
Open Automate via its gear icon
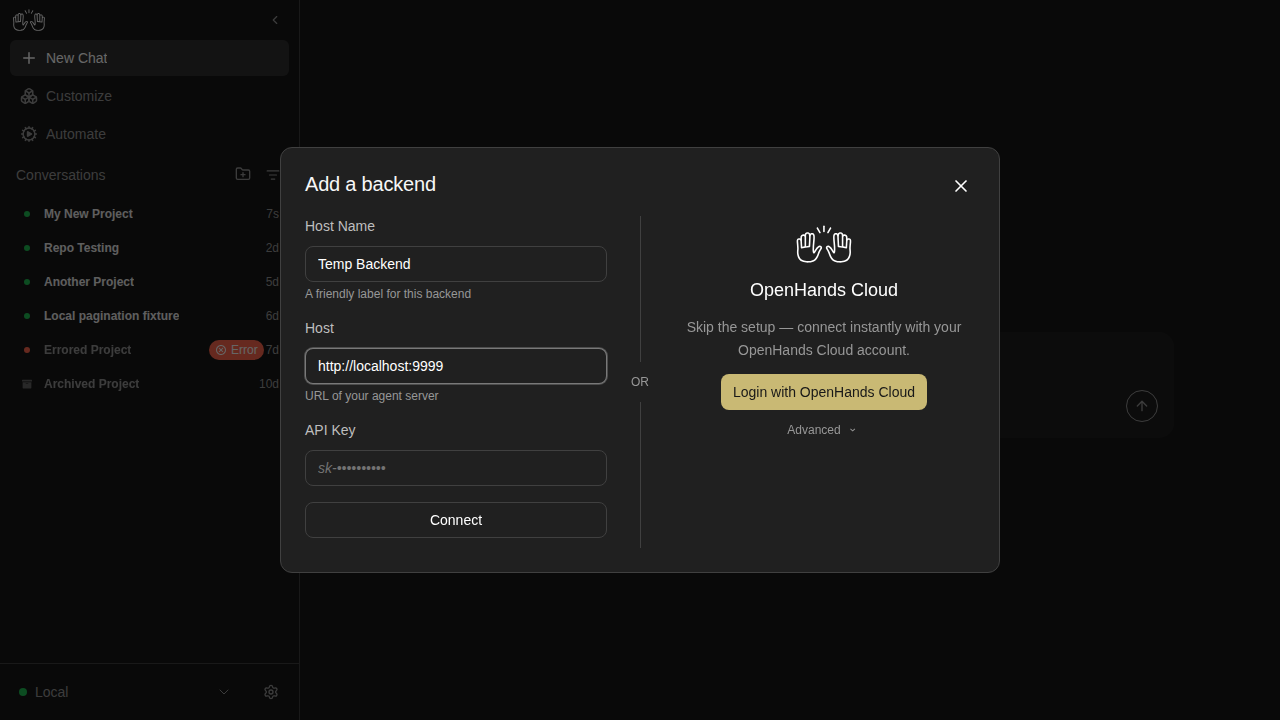pyautogui.click(x=29, y=134)
